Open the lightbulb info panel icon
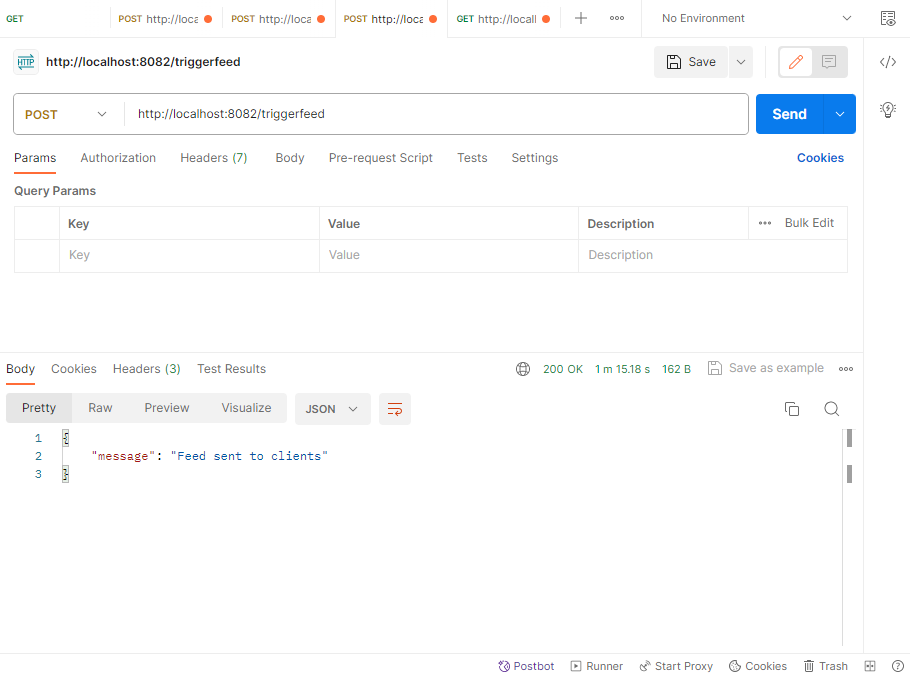 [887, 109]
